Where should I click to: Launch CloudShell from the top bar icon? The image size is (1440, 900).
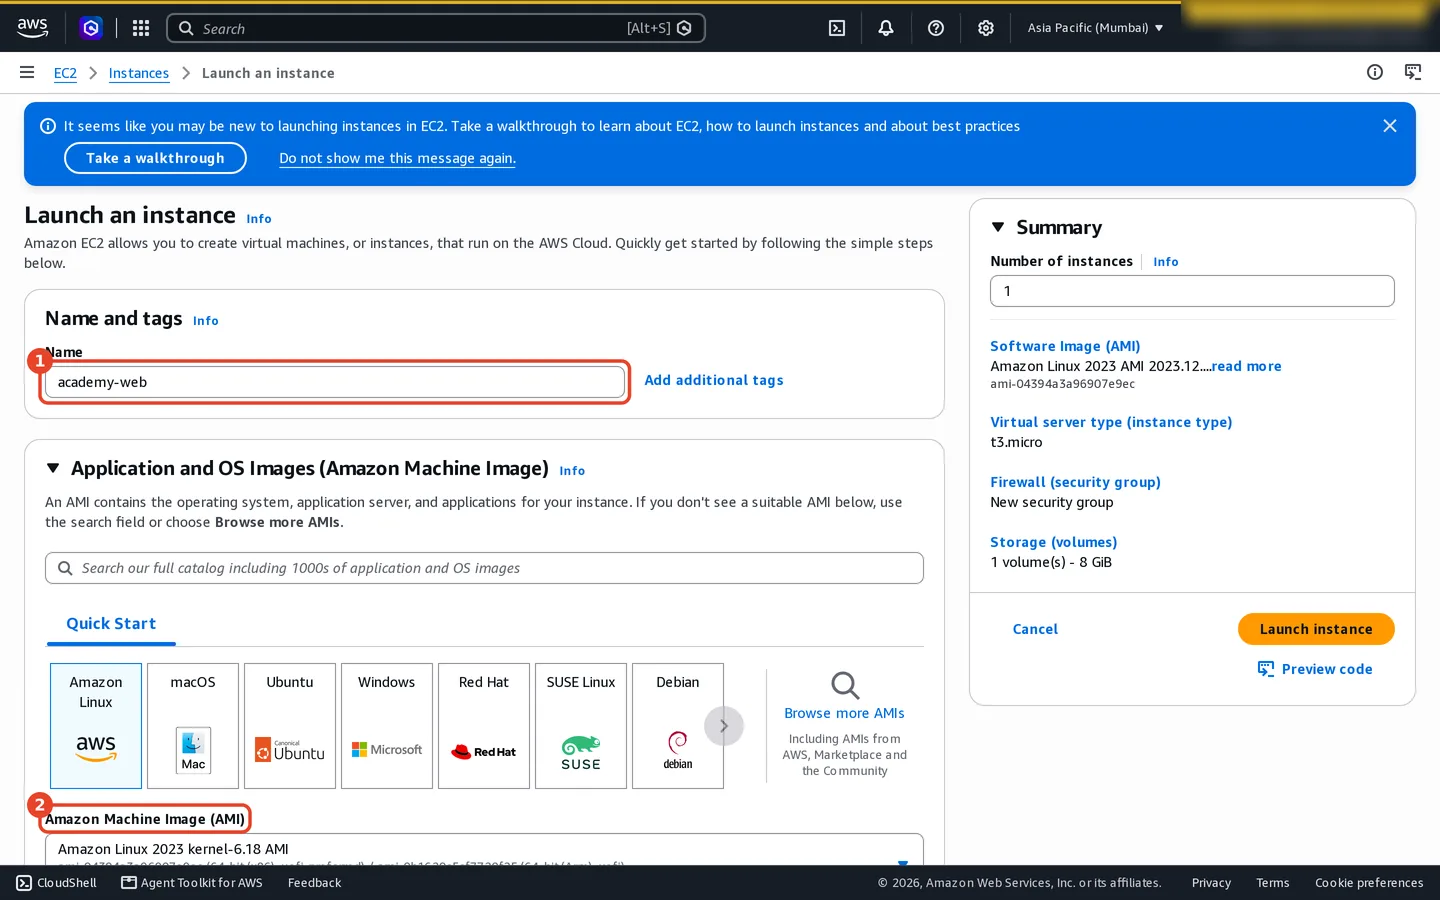tap(837, 28)
